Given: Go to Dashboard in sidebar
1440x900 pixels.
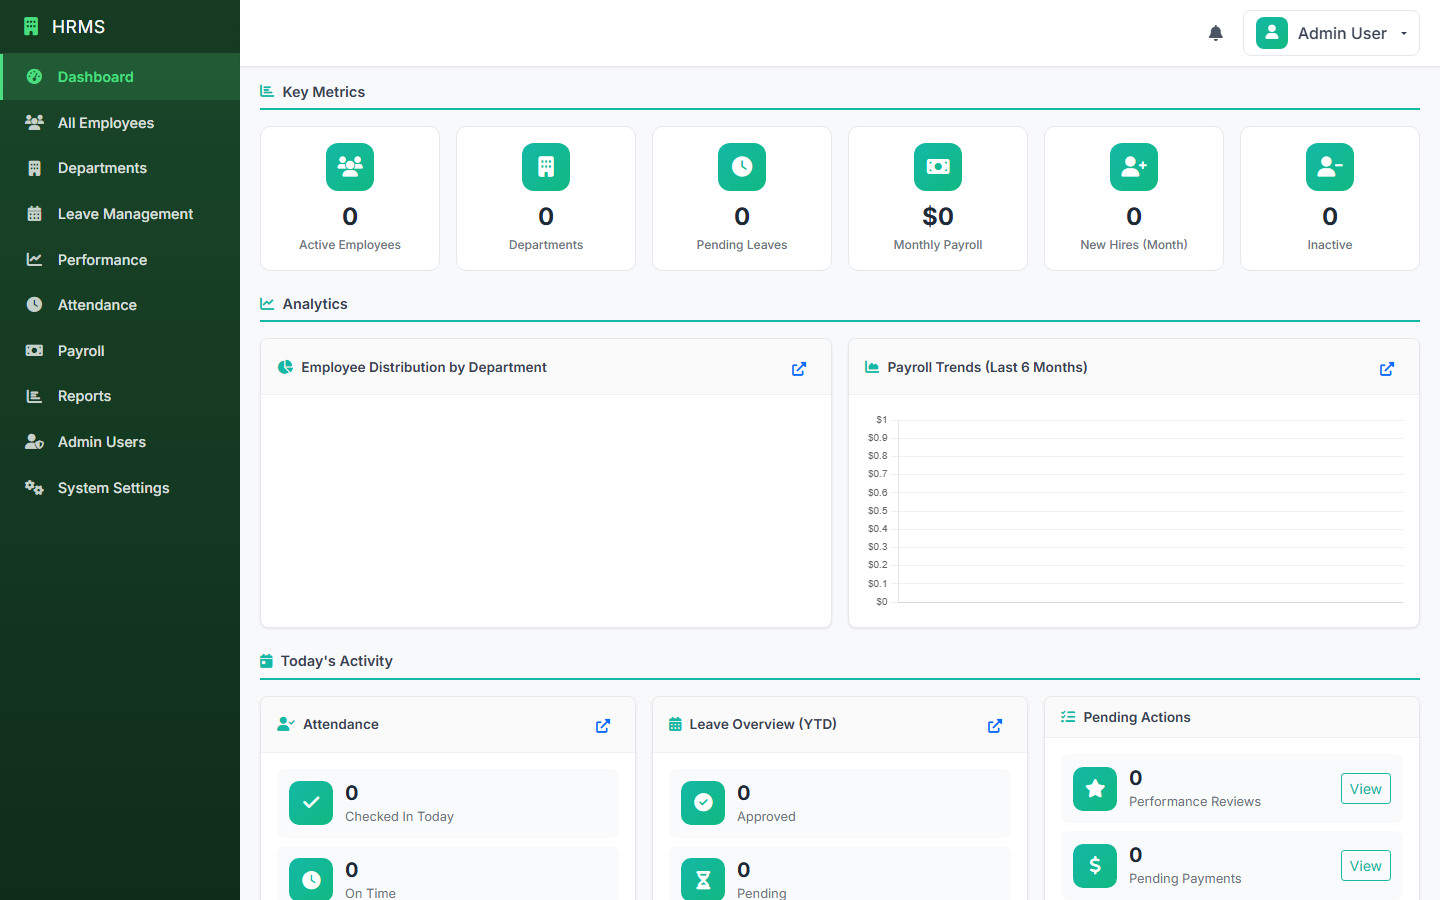Looking at the screenshot, I should coord(120,77).
